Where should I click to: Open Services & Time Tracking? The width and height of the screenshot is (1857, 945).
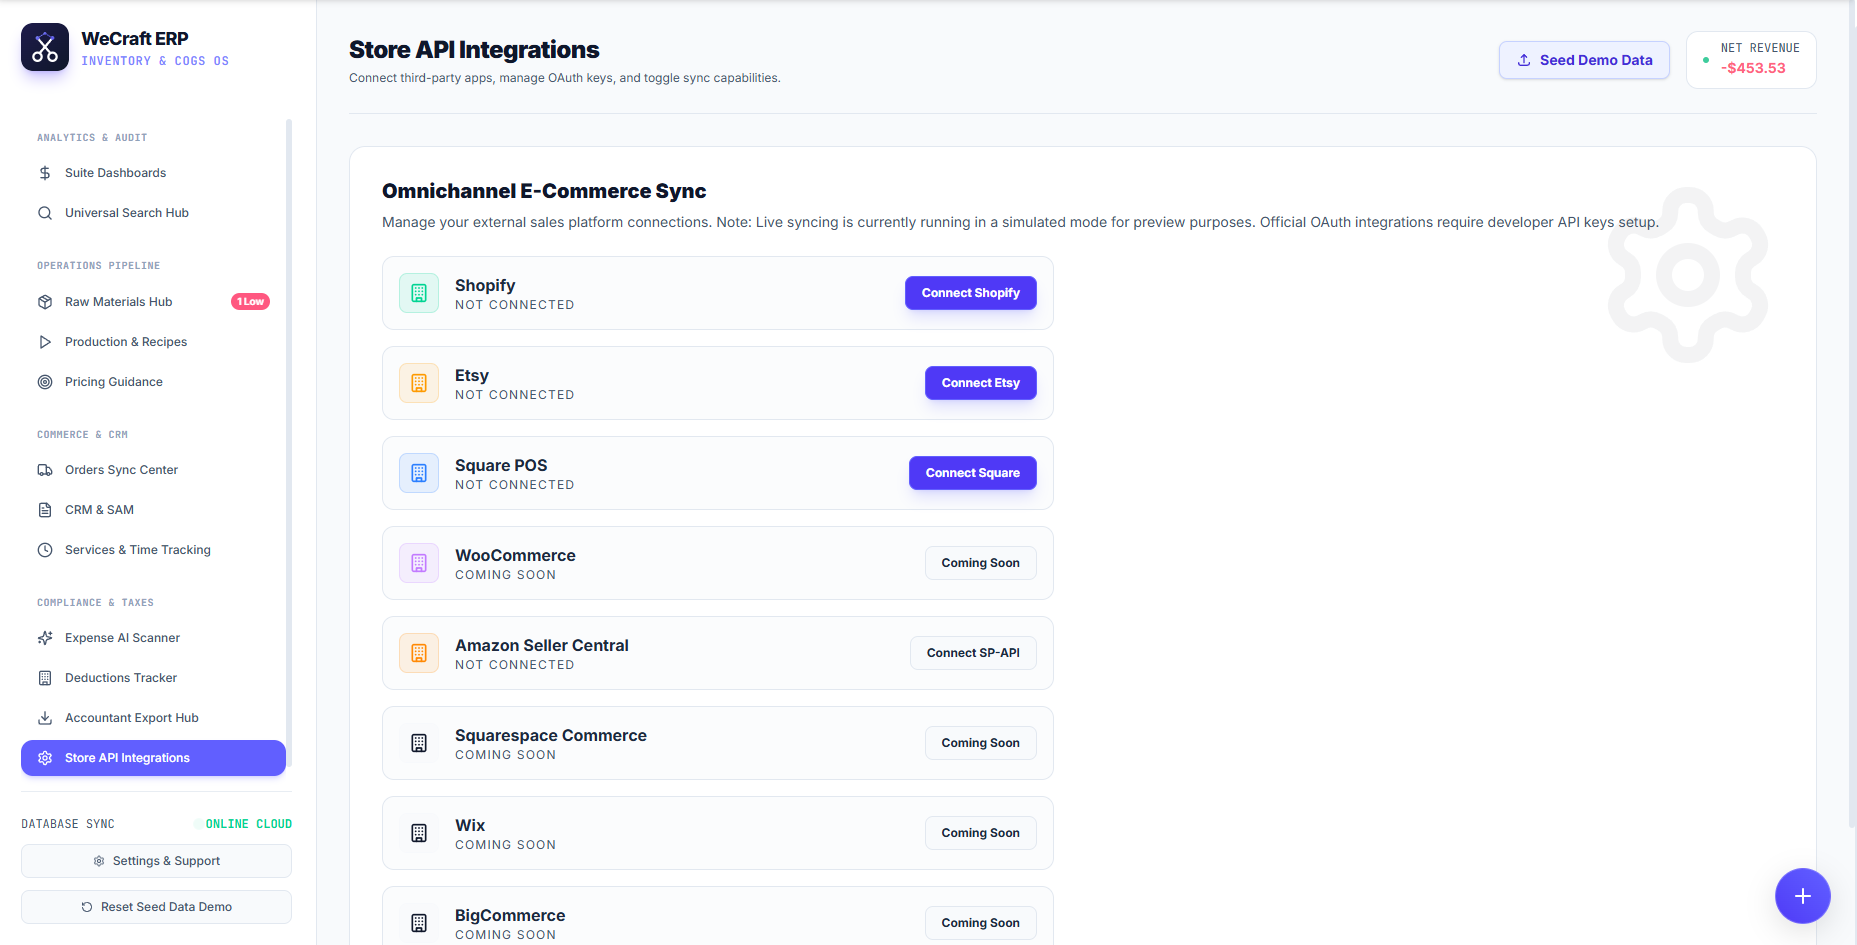153,550
